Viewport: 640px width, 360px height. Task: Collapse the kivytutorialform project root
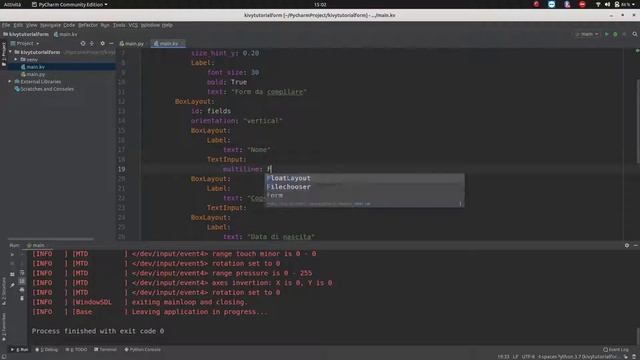coord(11,52)
